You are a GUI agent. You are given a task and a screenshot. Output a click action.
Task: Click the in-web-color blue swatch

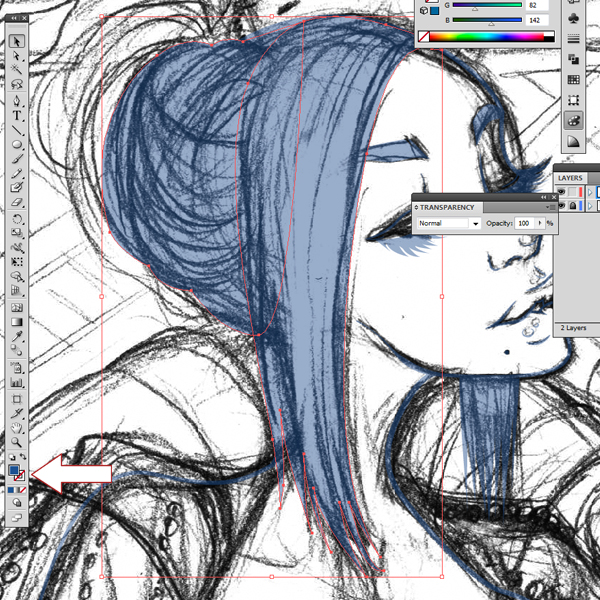(434, 11)
